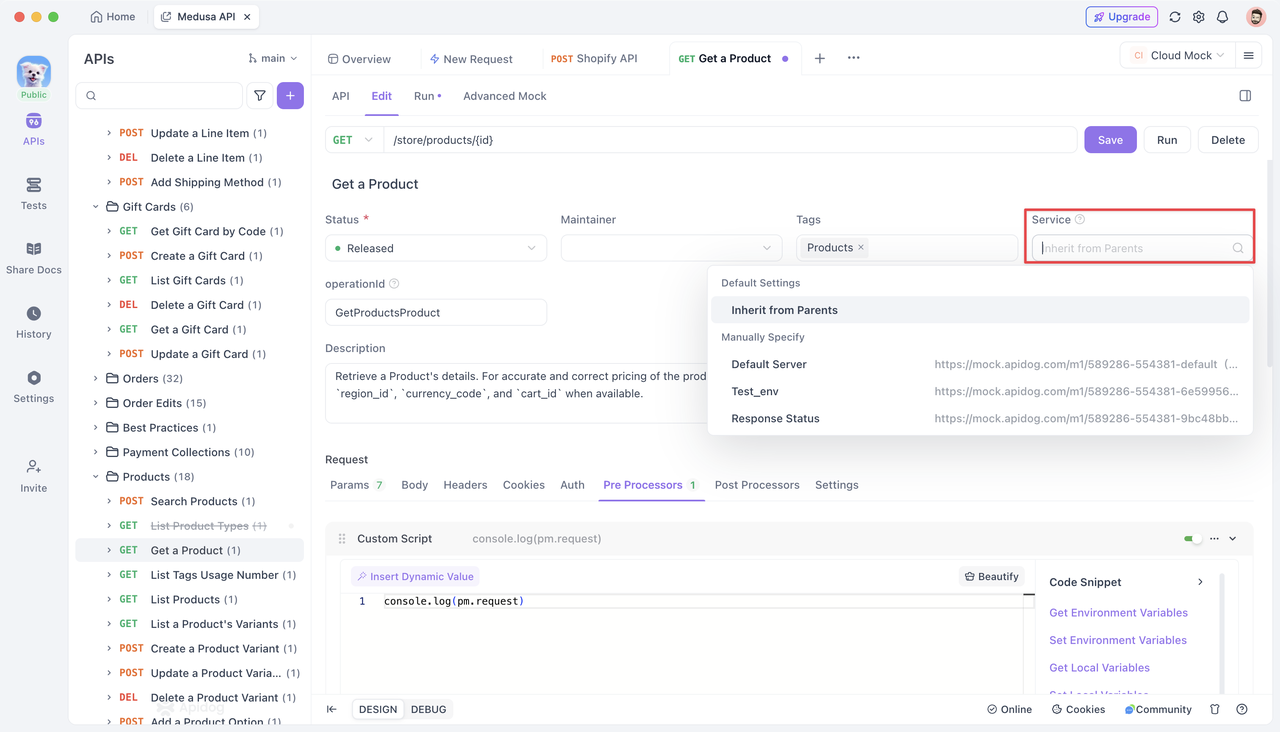Click the Service help question icon

[x=1080, y=219]
